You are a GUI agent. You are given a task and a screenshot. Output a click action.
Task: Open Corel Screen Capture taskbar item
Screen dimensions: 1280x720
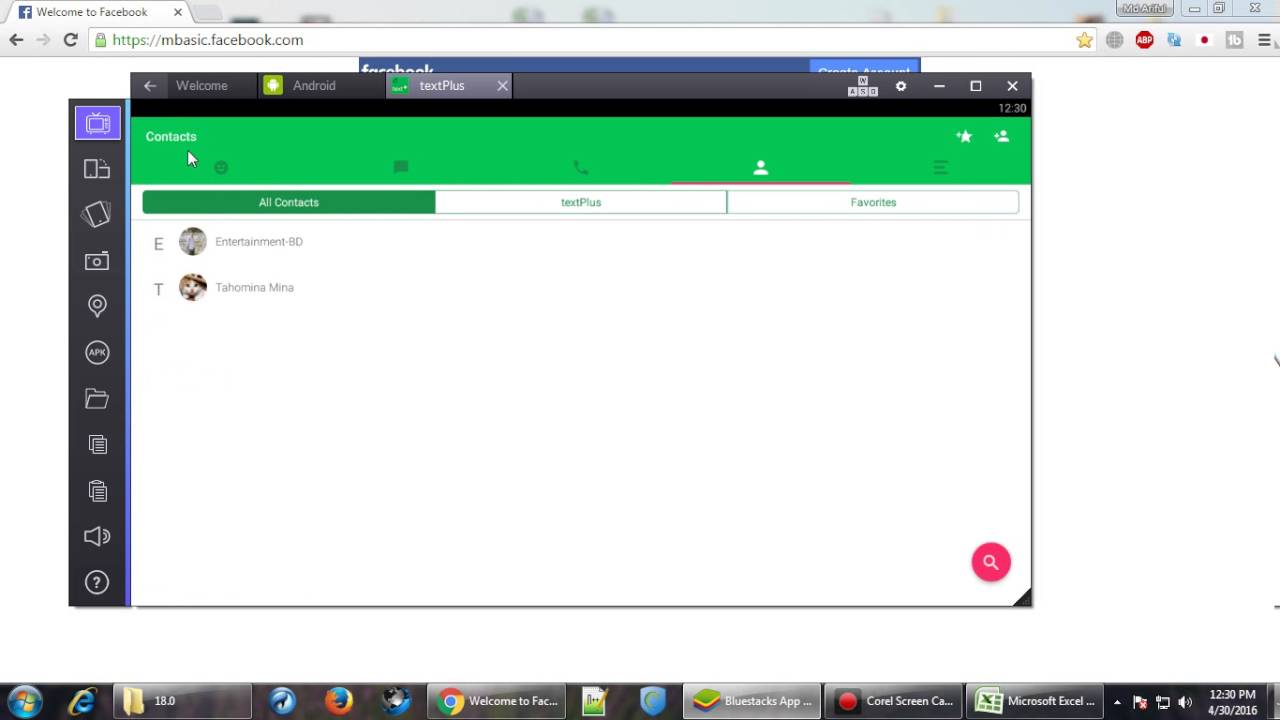tap(895, 701)
